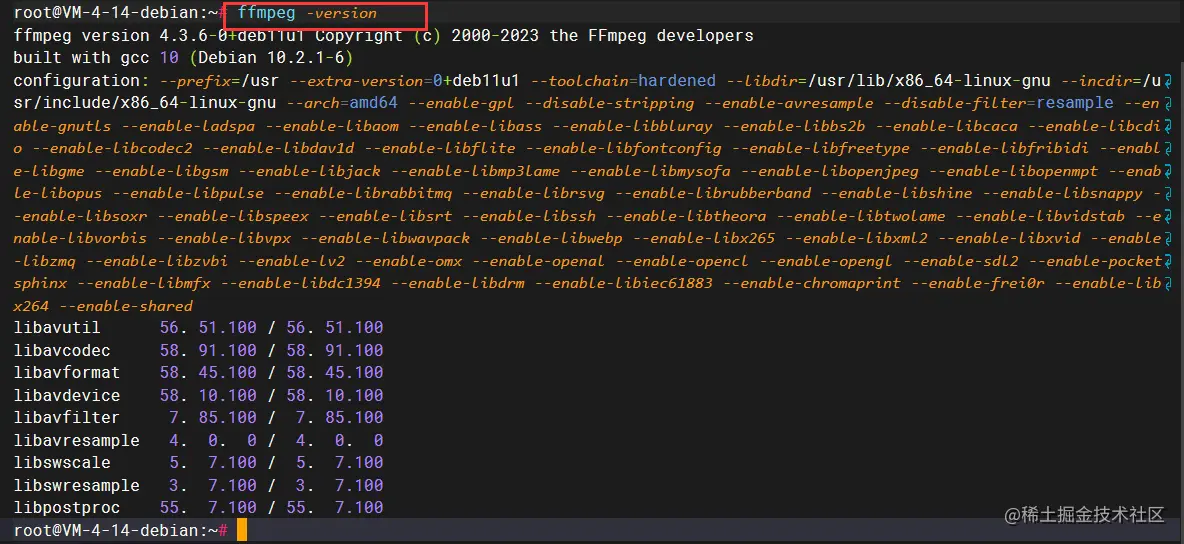Click the '--enable-libsrt' flag

(387, 216)
